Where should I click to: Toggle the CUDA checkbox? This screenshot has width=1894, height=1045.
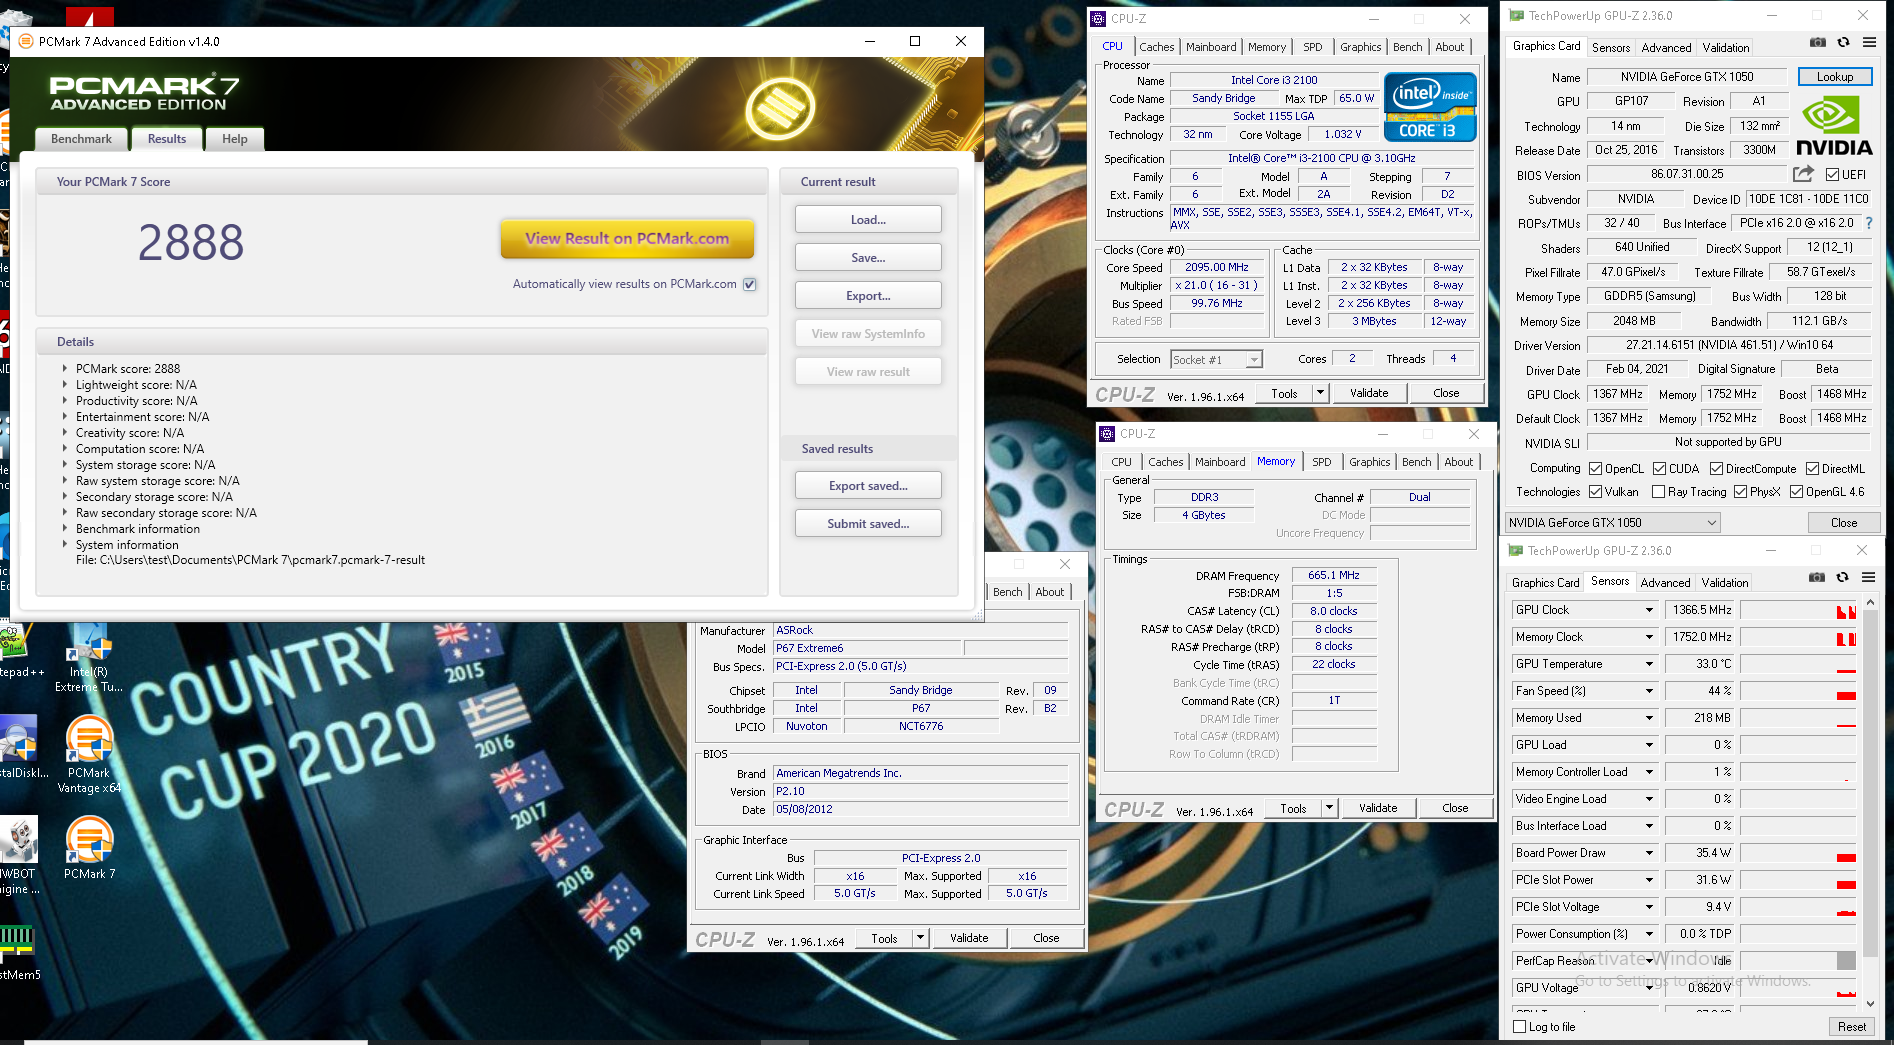click(x=1659, y=468)
